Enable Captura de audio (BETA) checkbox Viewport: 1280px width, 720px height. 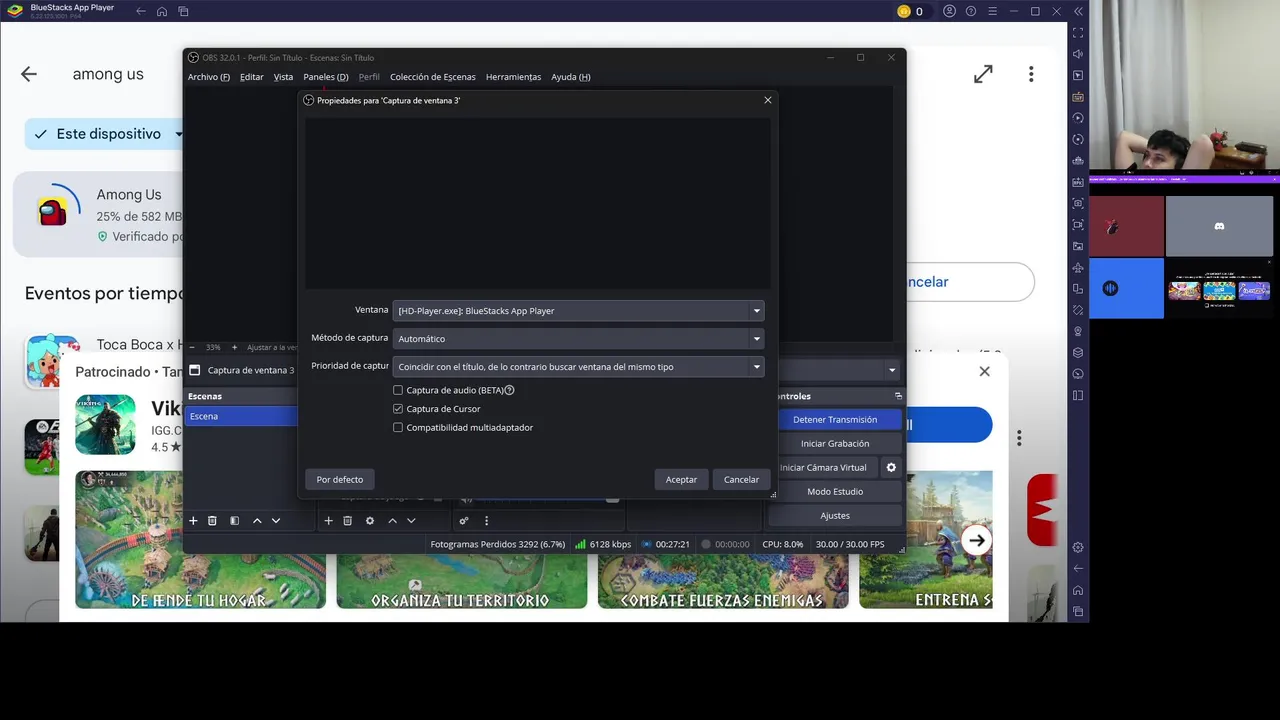398,390
